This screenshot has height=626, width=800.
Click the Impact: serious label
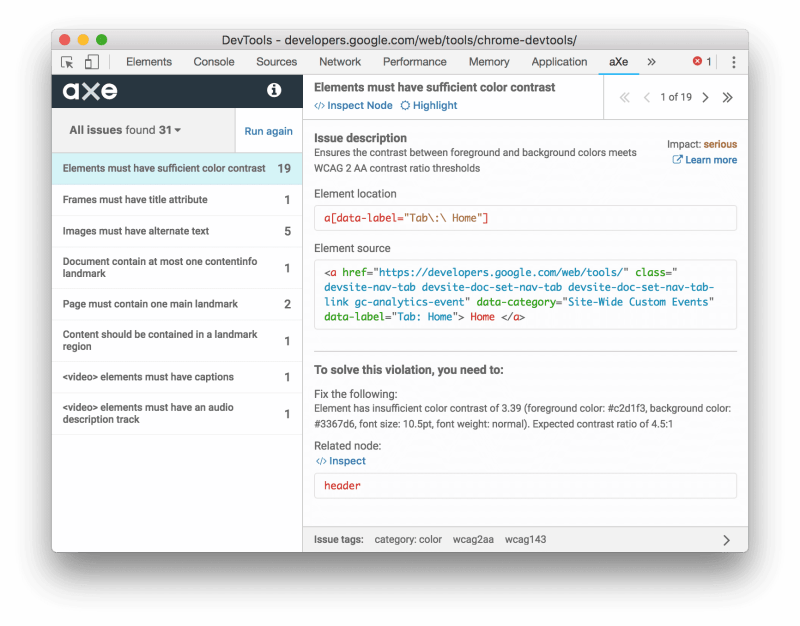[x=702, y=144]
